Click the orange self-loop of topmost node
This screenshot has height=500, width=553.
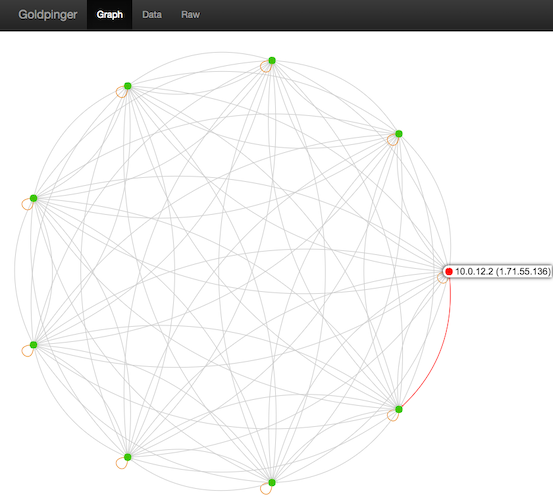tap(266, 67)
